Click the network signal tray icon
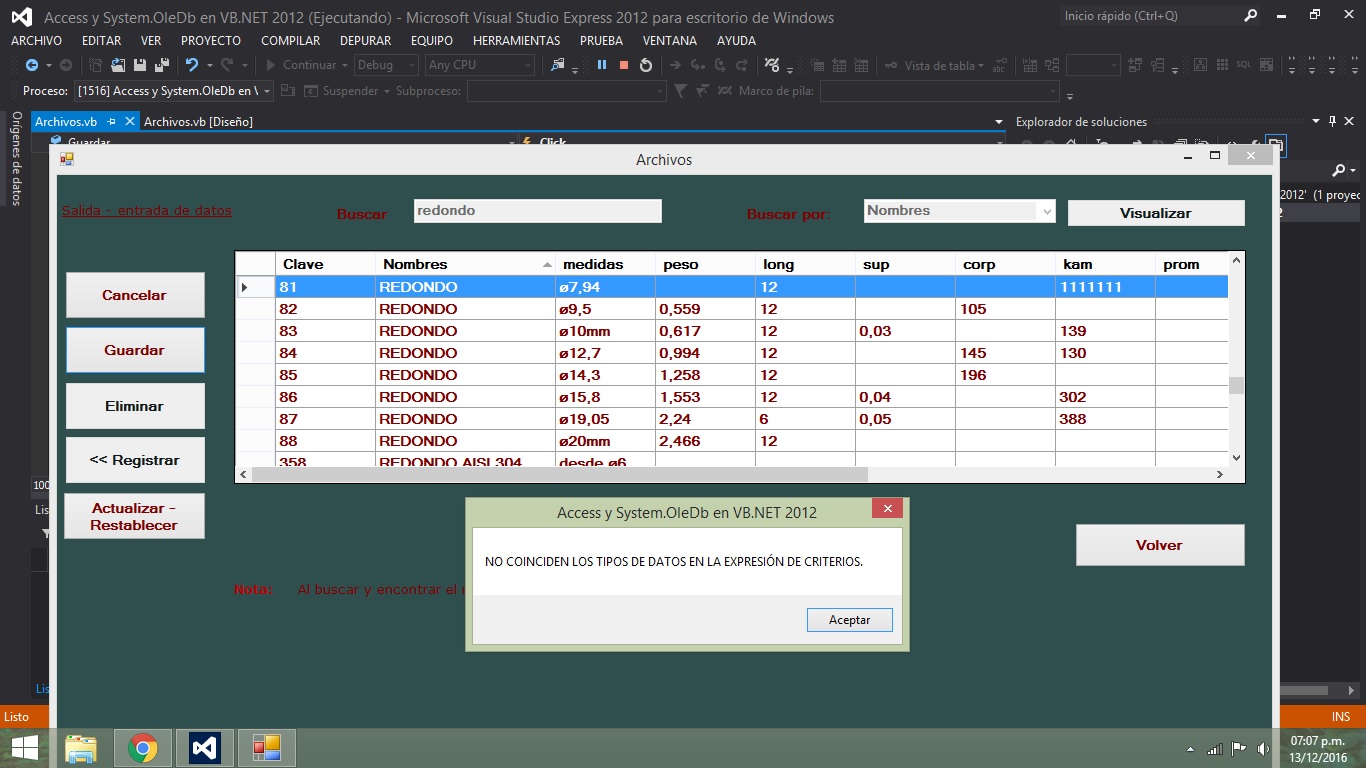Viewport: 1366px width, 768px height. pyautogui.click(x=1215, y=748)
